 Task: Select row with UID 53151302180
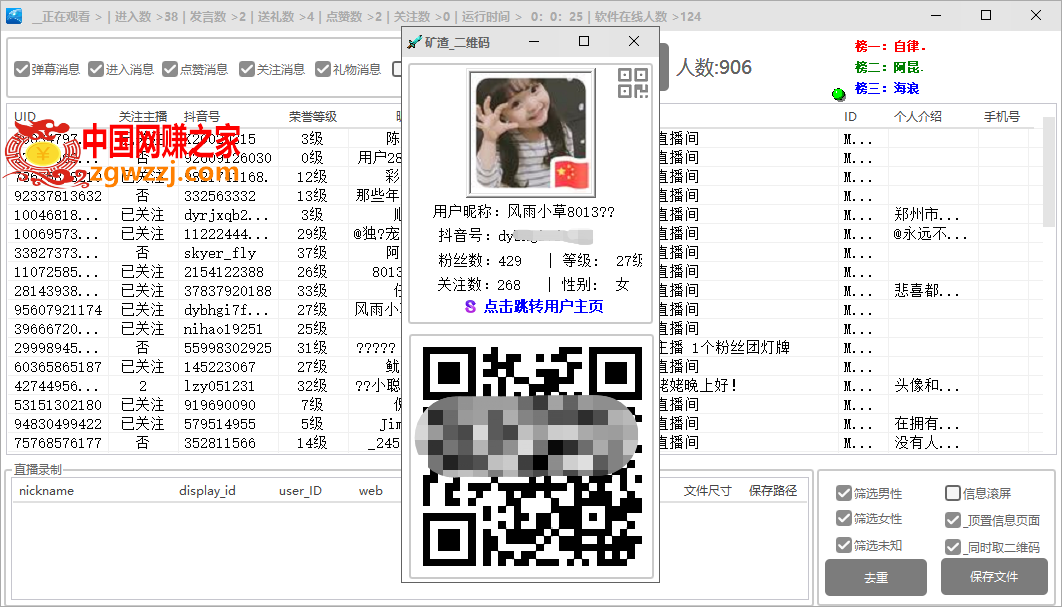tap(58, 404)
